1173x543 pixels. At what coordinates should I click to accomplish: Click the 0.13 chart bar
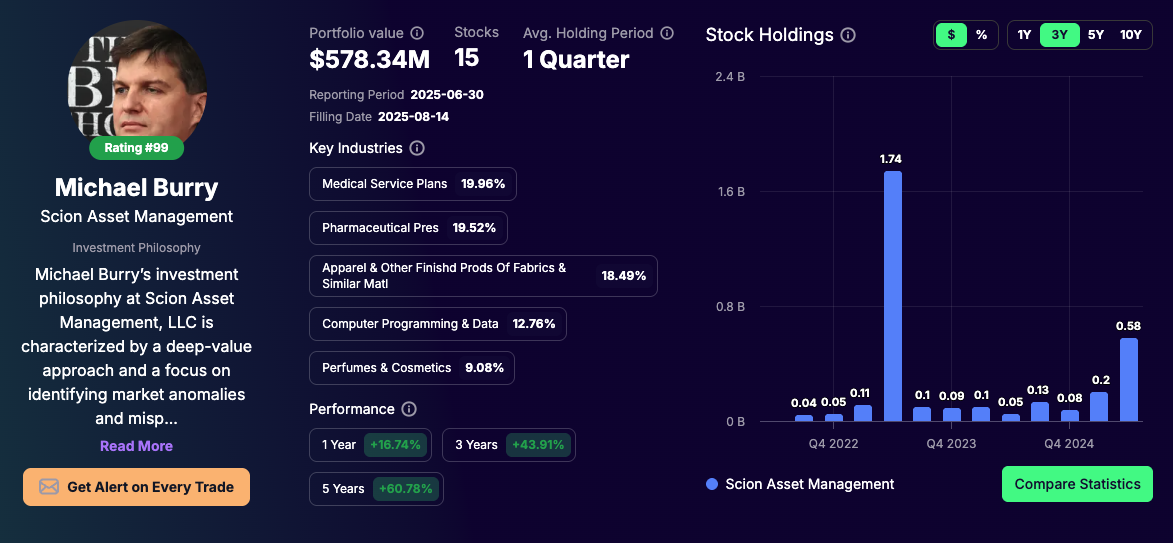(1040, 412)
